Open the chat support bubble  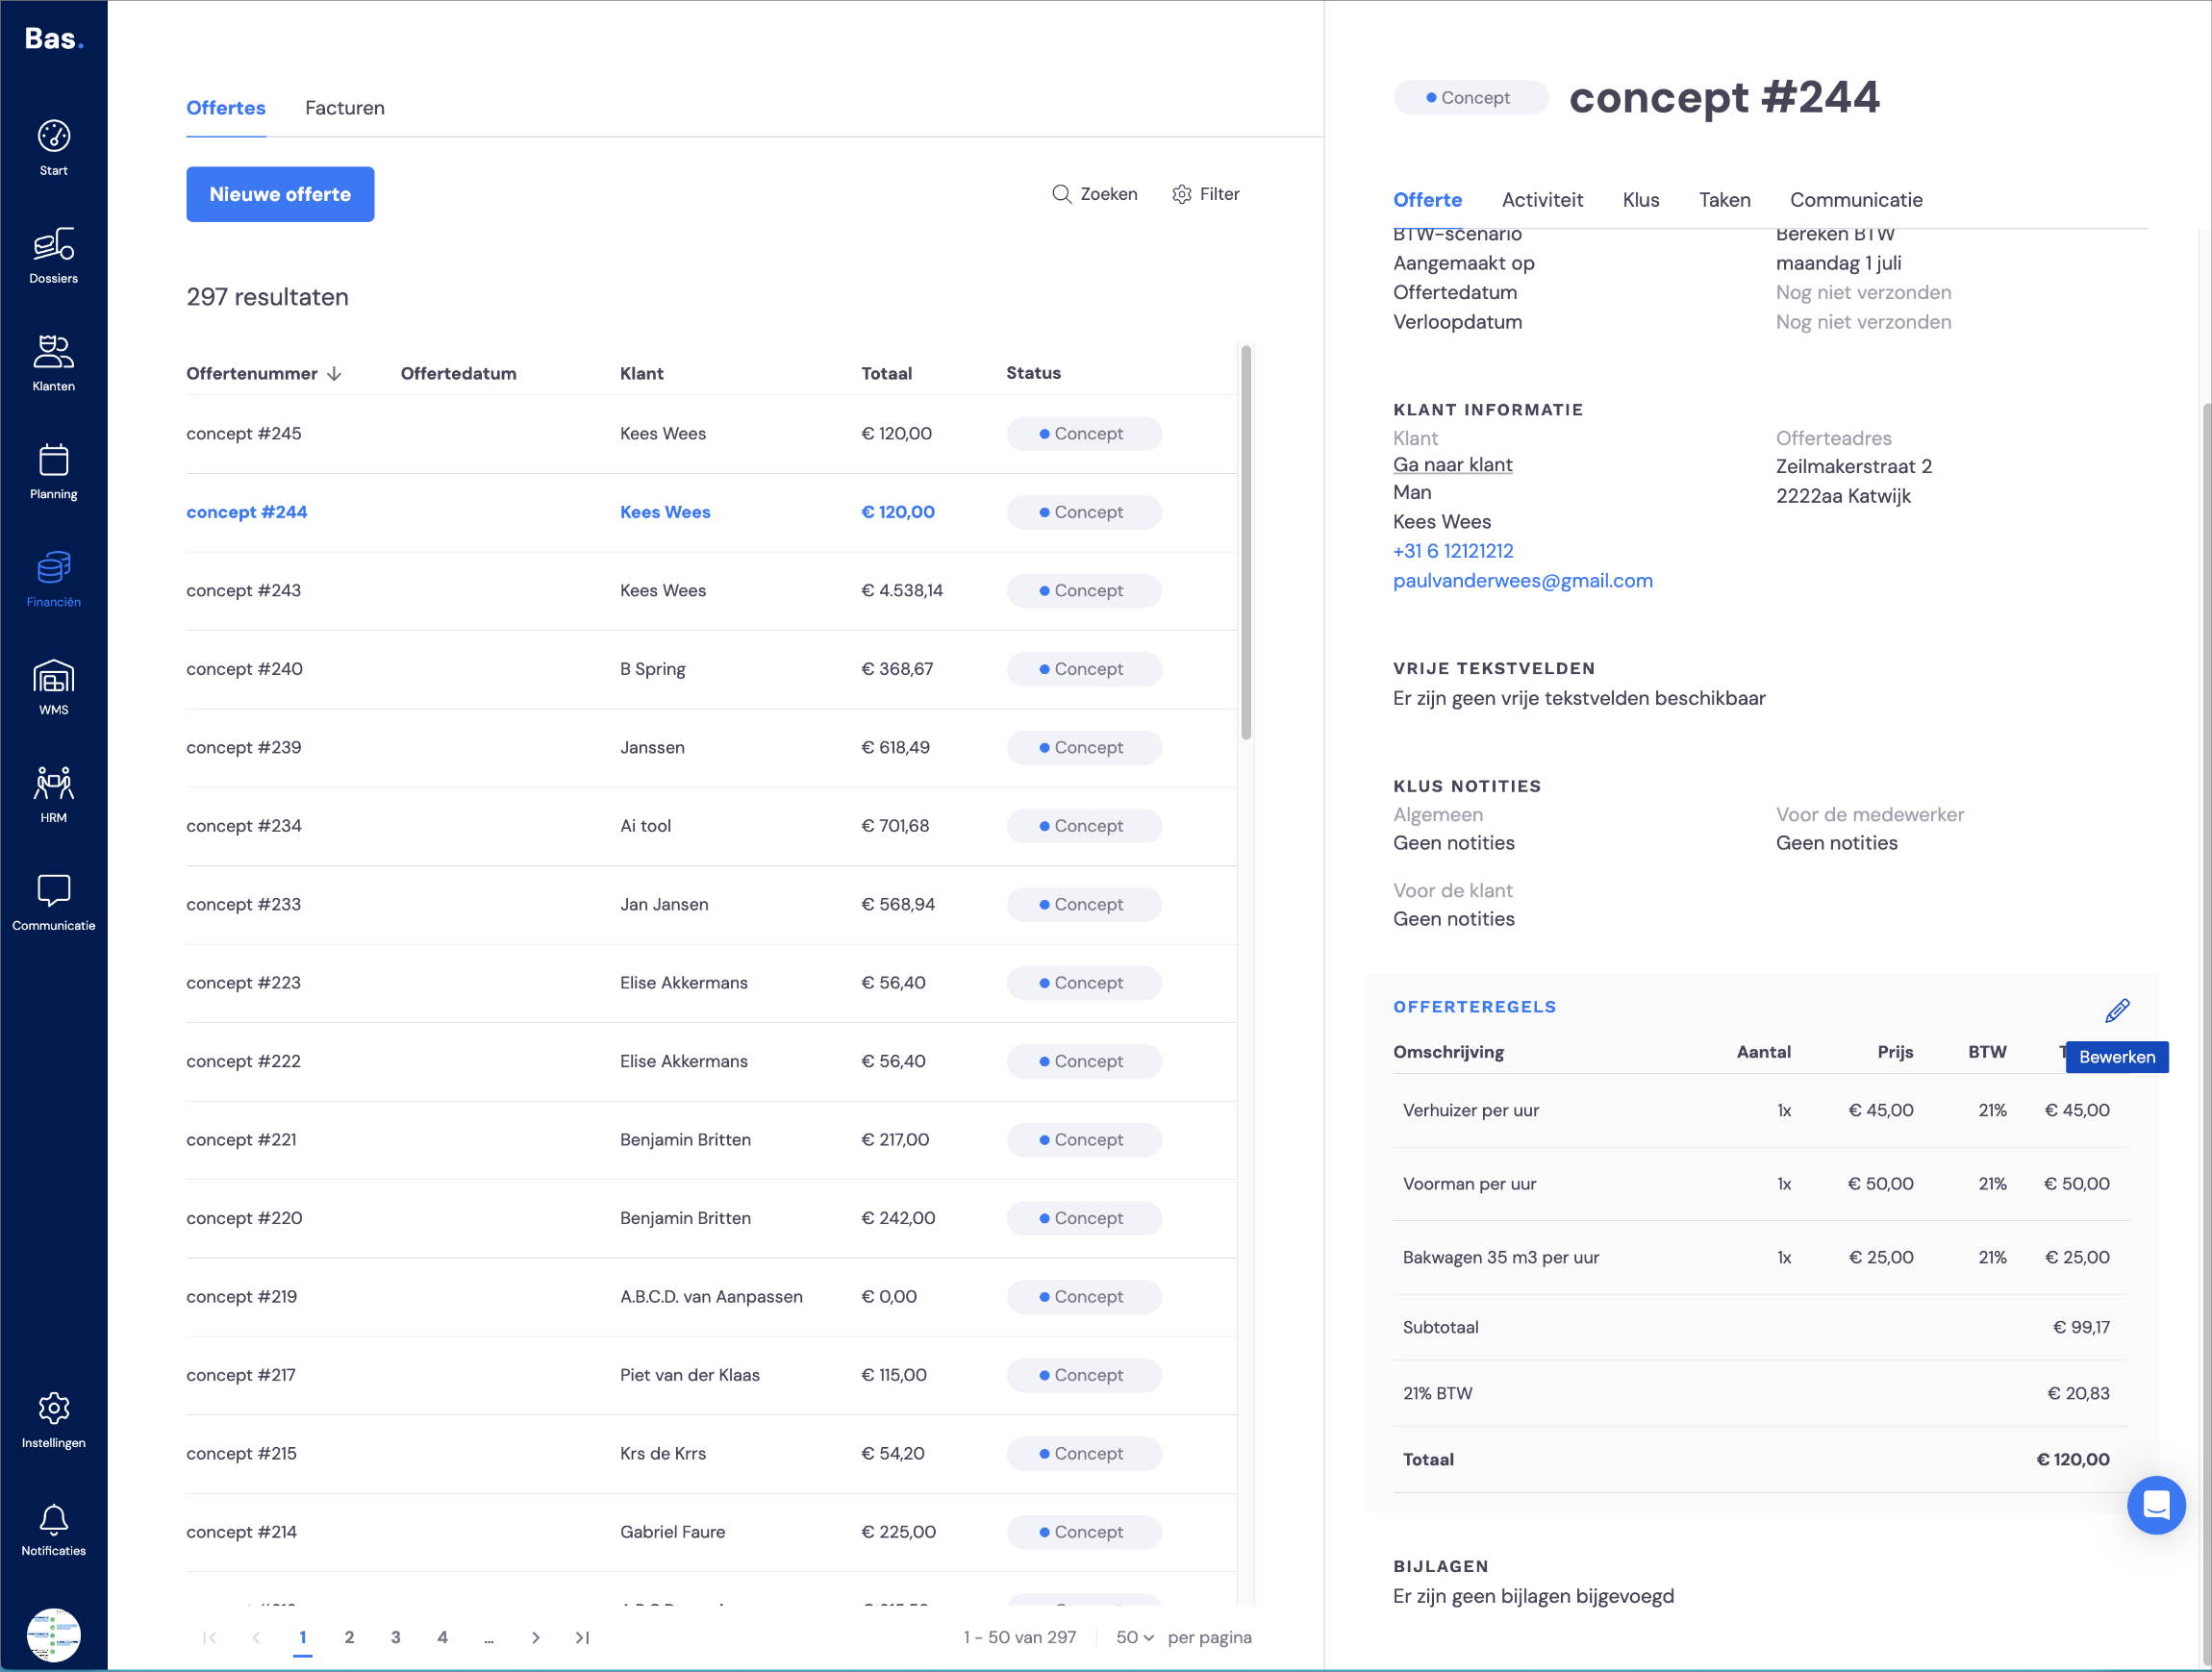[x=2156, y=1505]
